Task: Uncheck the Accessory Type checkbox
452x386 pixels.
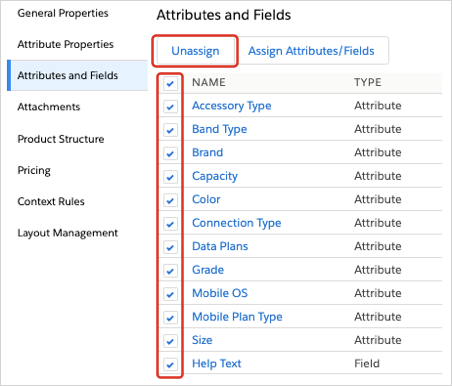Action: coord(170,107)
